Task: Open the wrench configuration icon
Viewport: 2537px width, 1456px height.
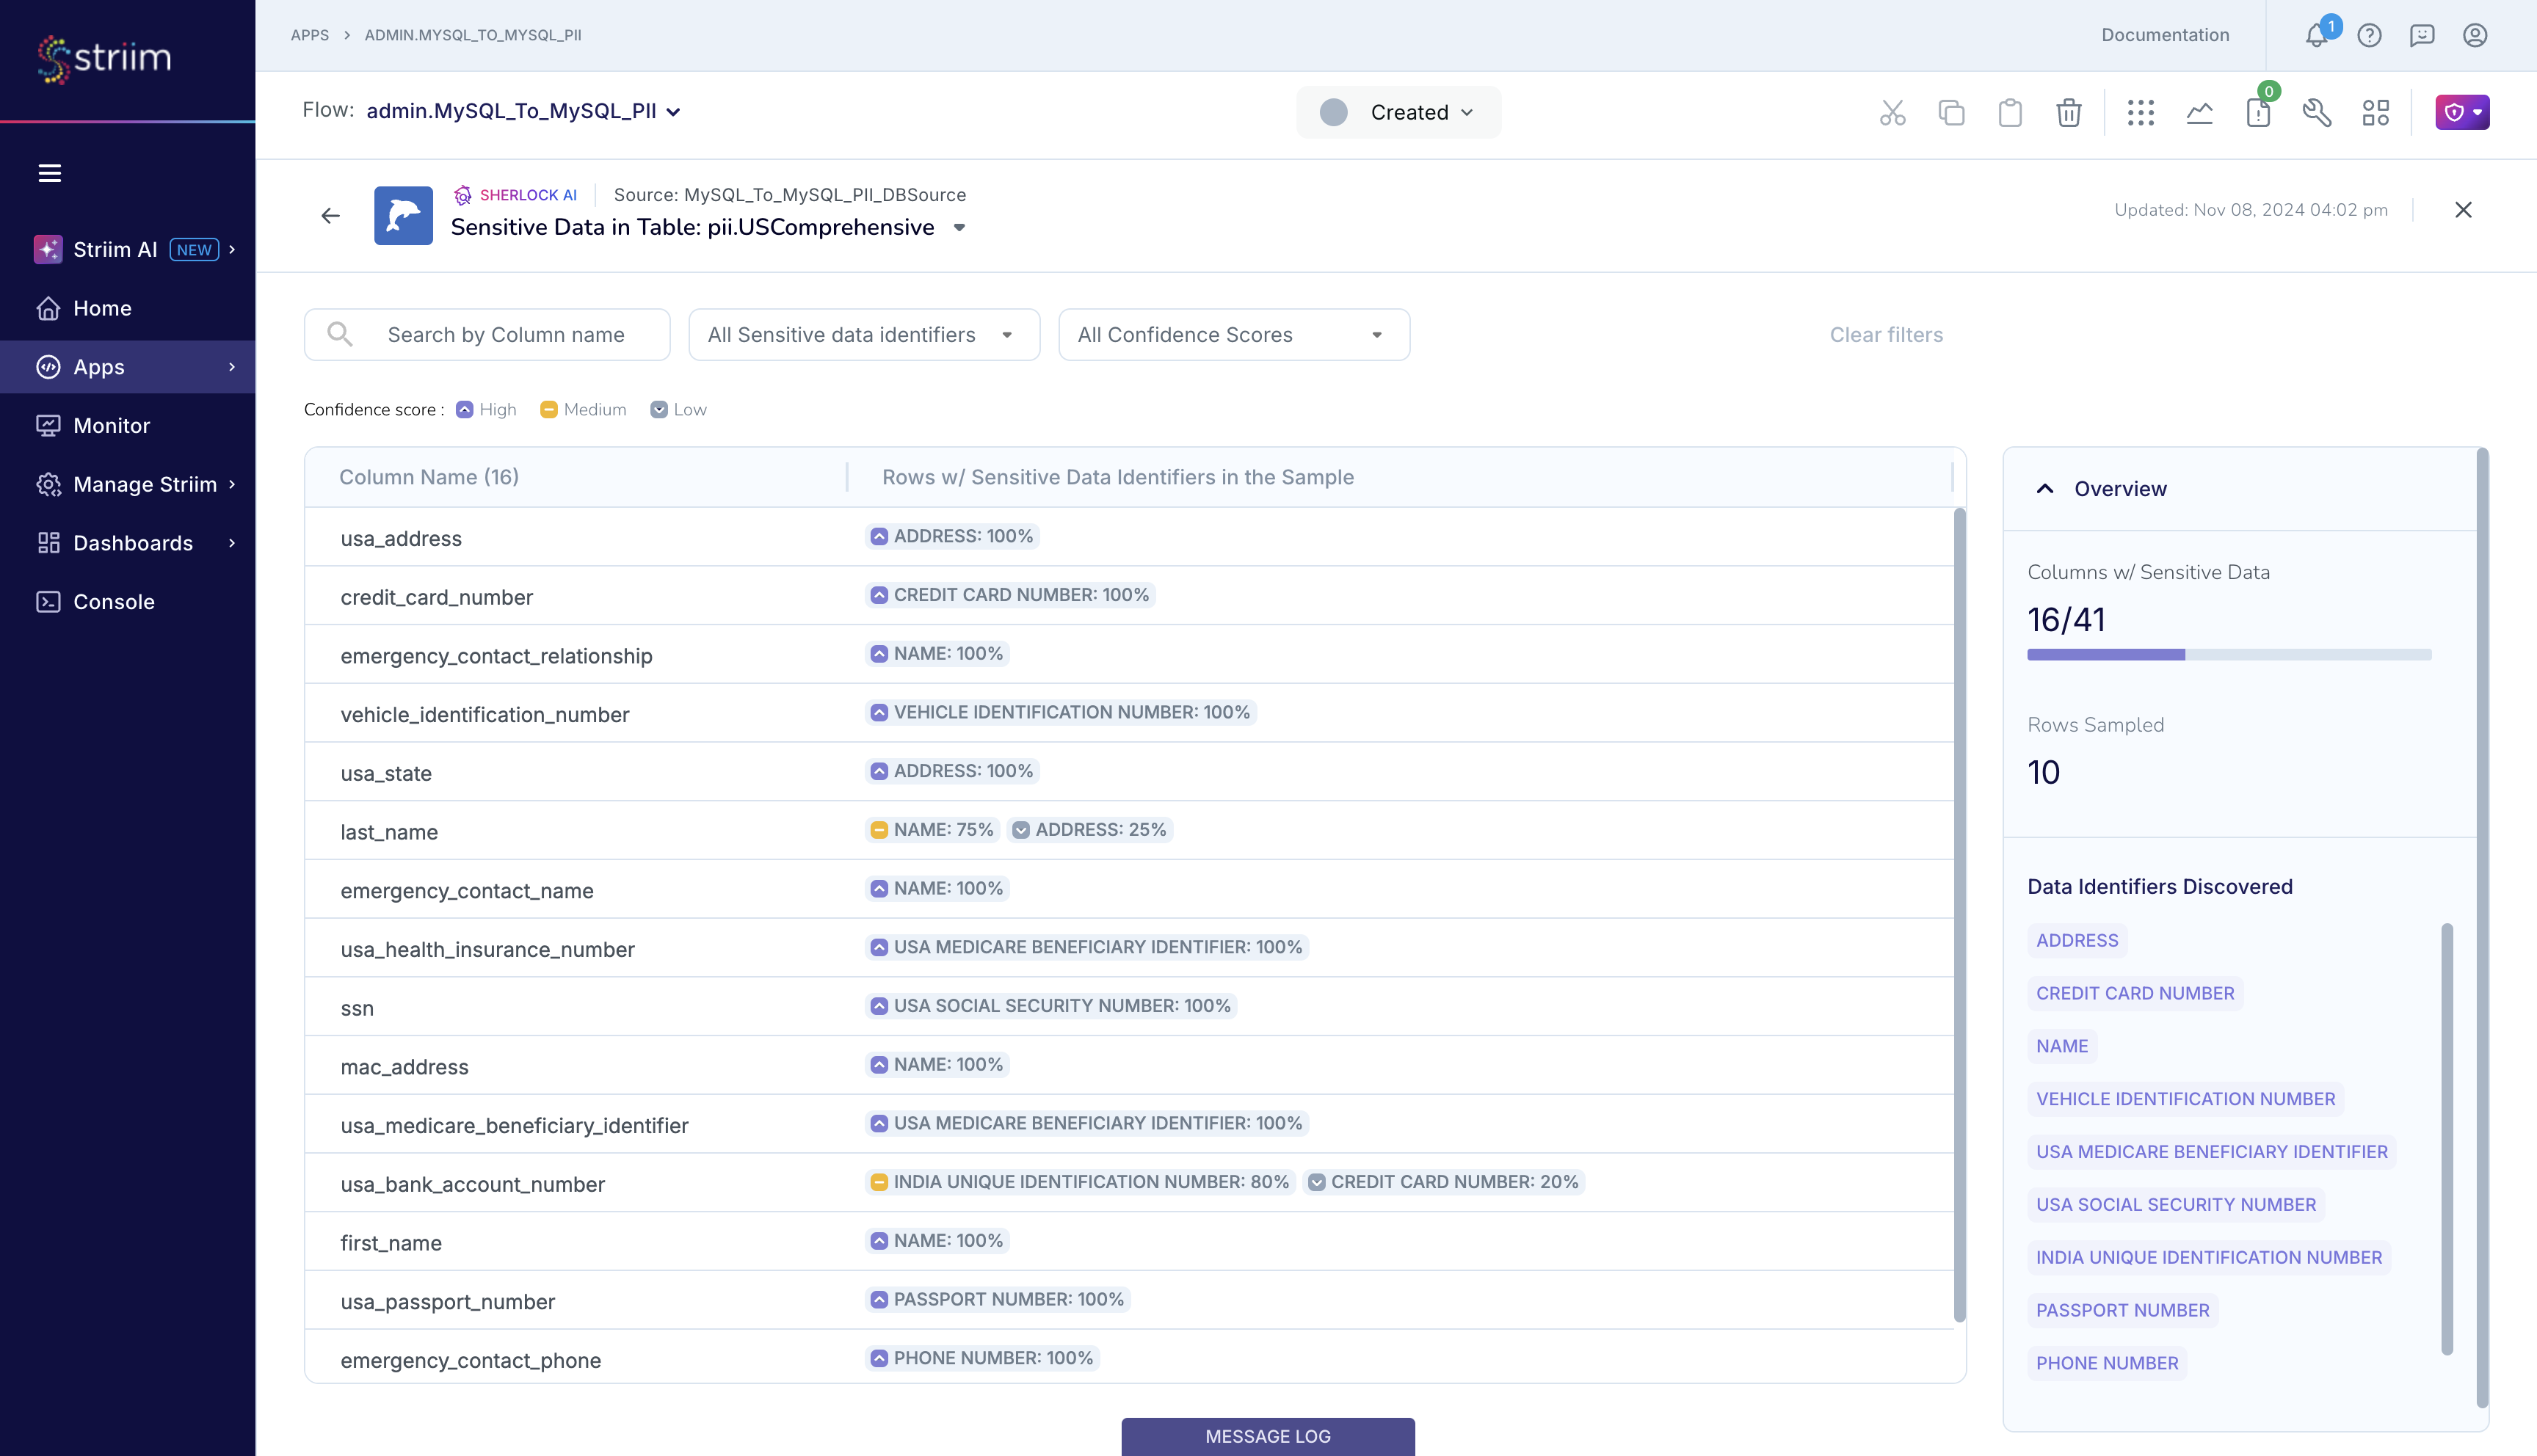Action: click(x=2317, y=113)
